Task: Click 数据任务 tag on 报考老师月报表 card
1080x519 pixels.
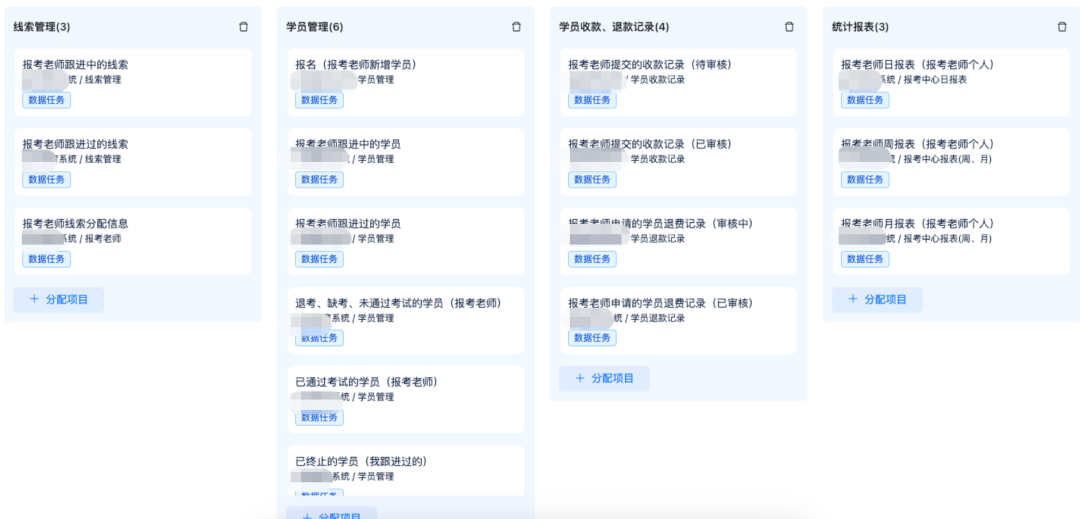Action: (x=865, y=259)
